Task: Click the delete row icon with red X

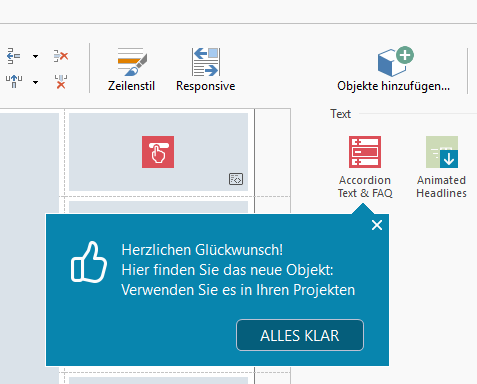Action: [x=61, y=82]
